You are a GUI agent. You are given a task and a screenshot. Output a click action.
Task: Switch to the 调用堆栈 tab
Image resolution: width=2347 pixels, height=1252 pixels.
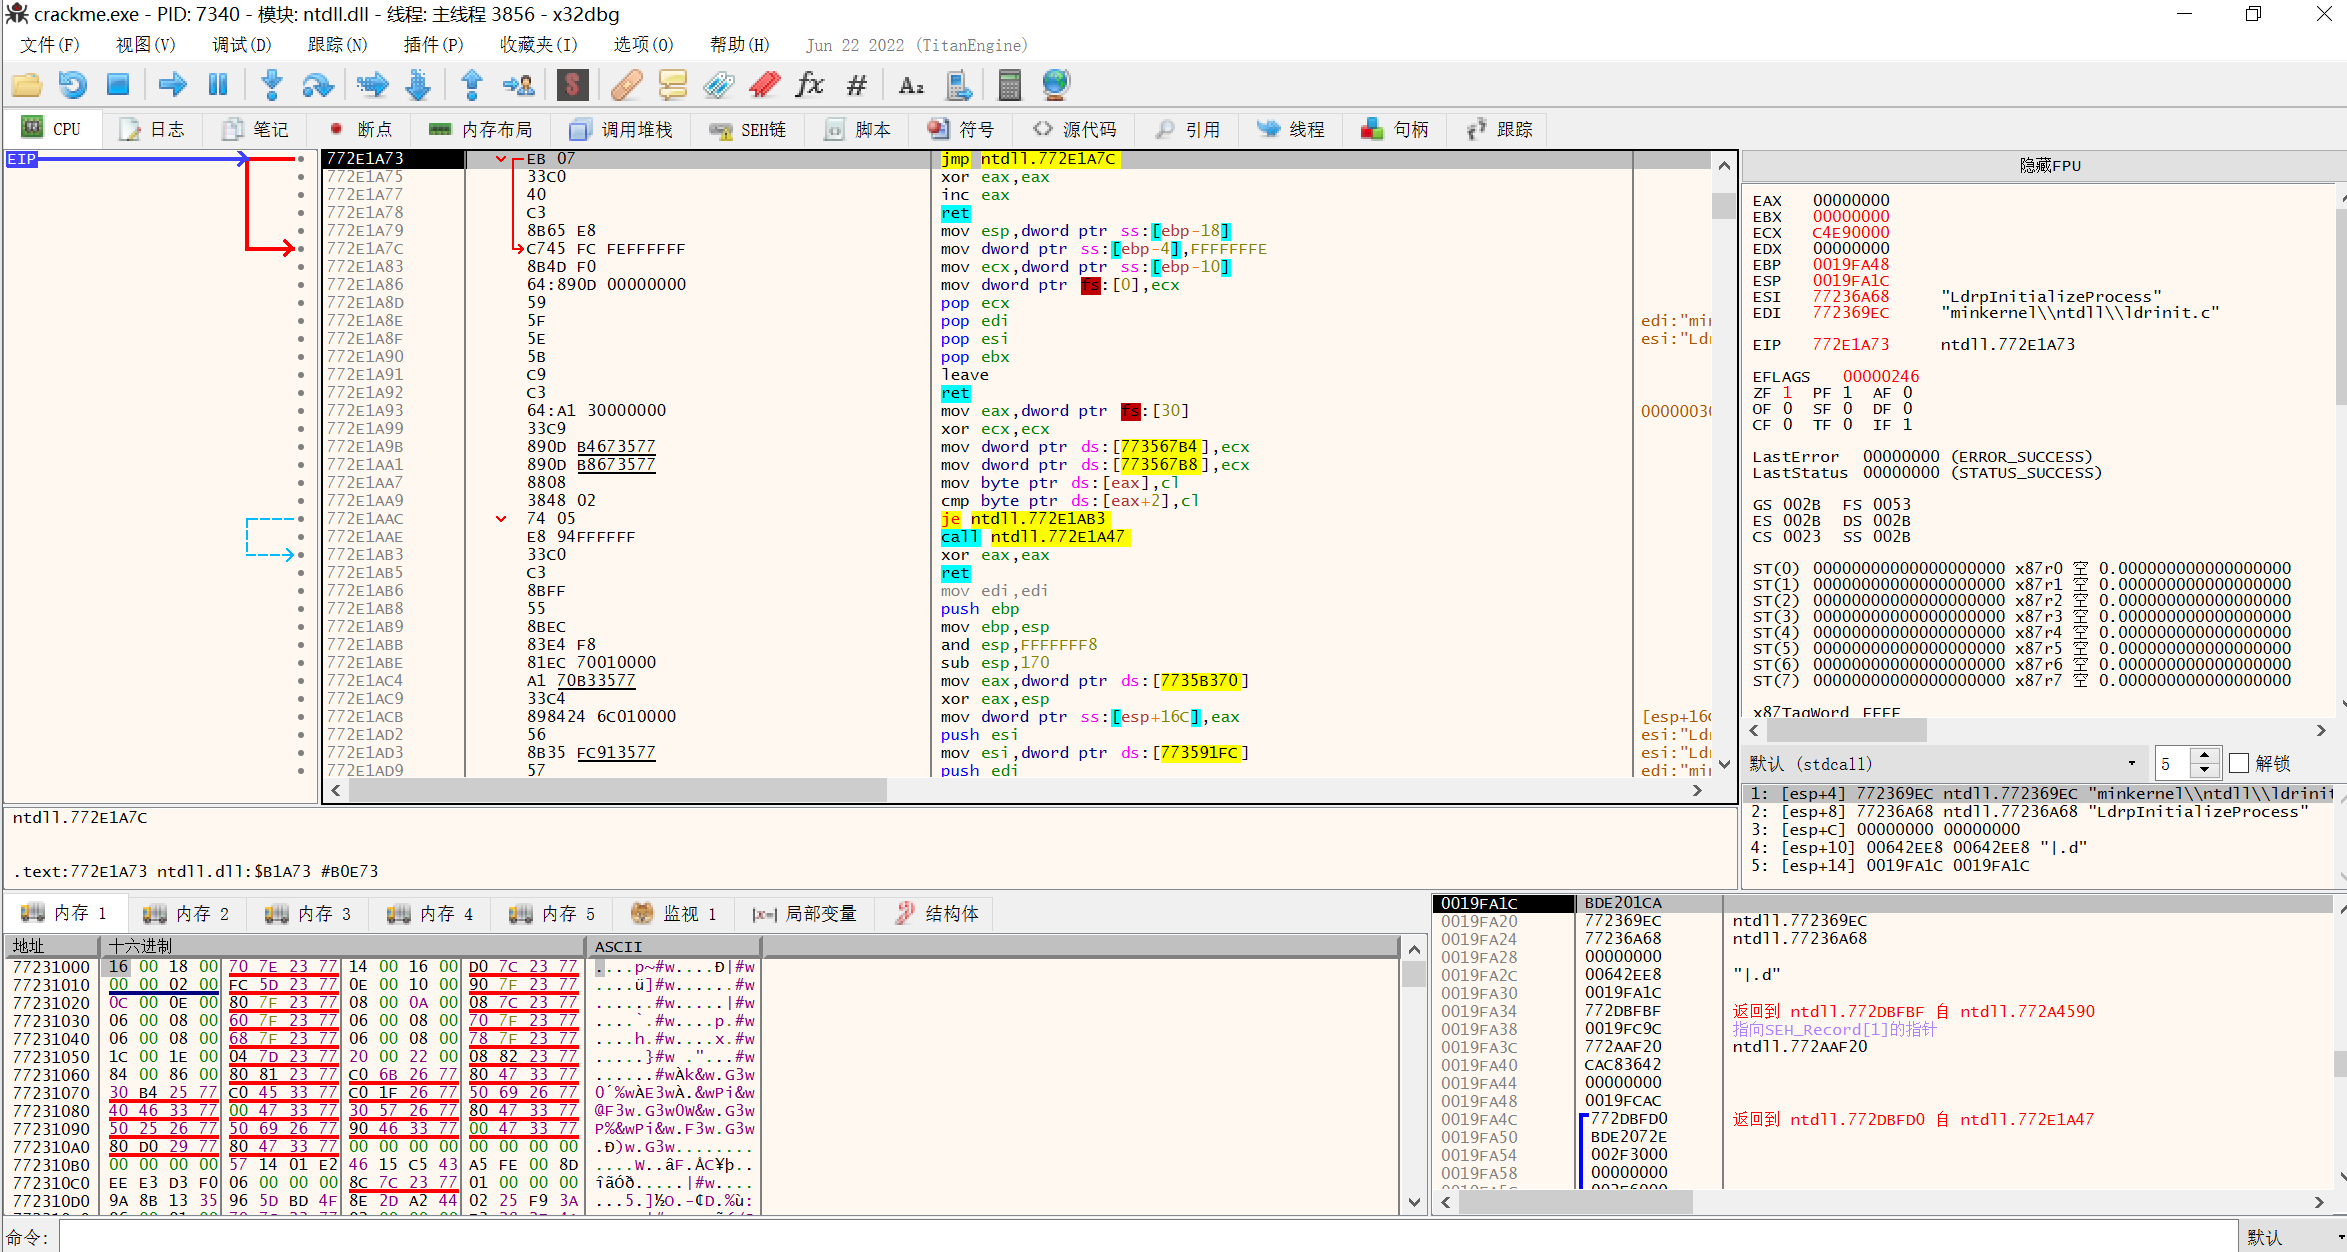coord(622,129)
